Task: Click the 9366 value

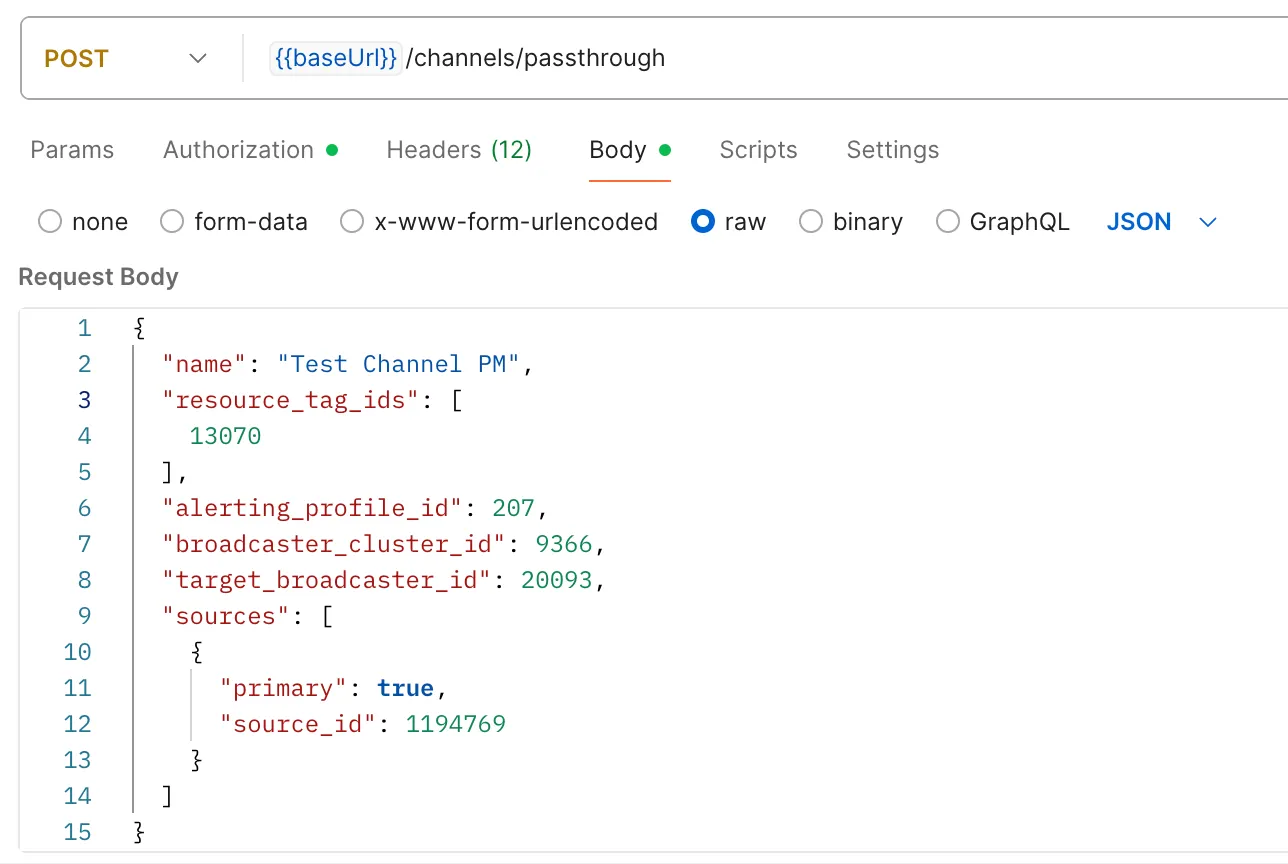Action: pos(564,544)
